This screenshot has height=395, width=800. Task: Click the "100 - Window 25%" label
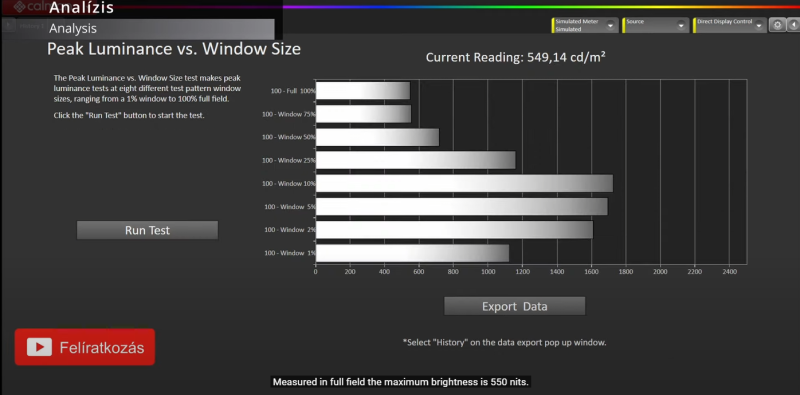[x=289, y=160]
